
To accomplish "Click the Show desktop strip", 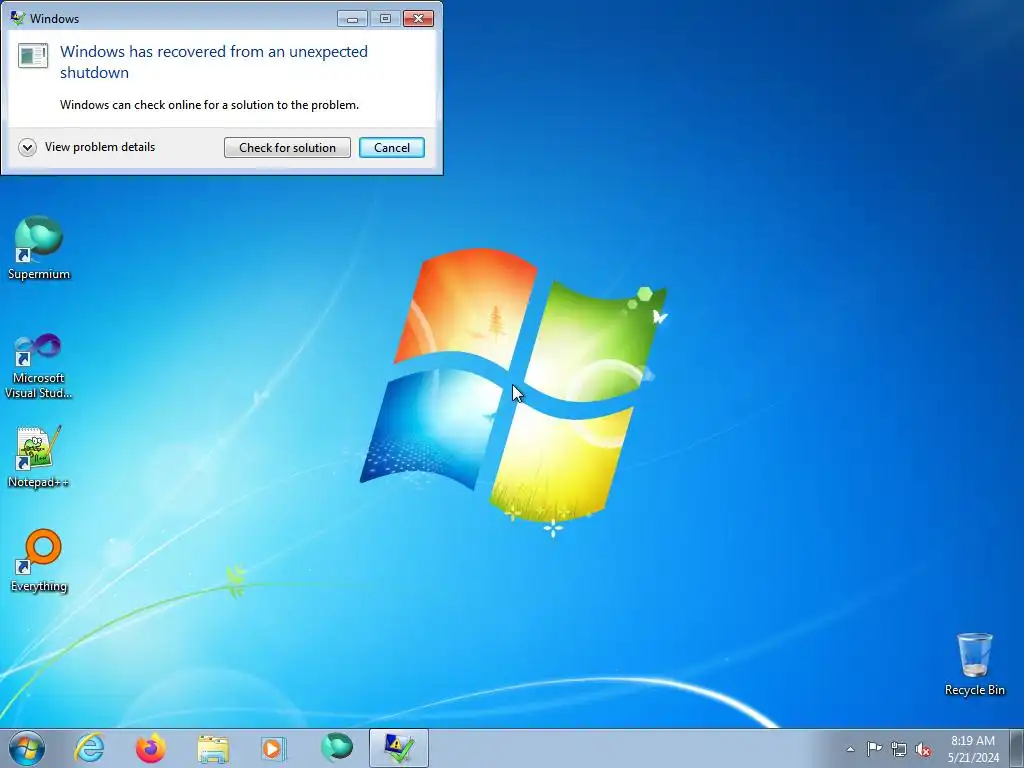I will coord(1017,748).
